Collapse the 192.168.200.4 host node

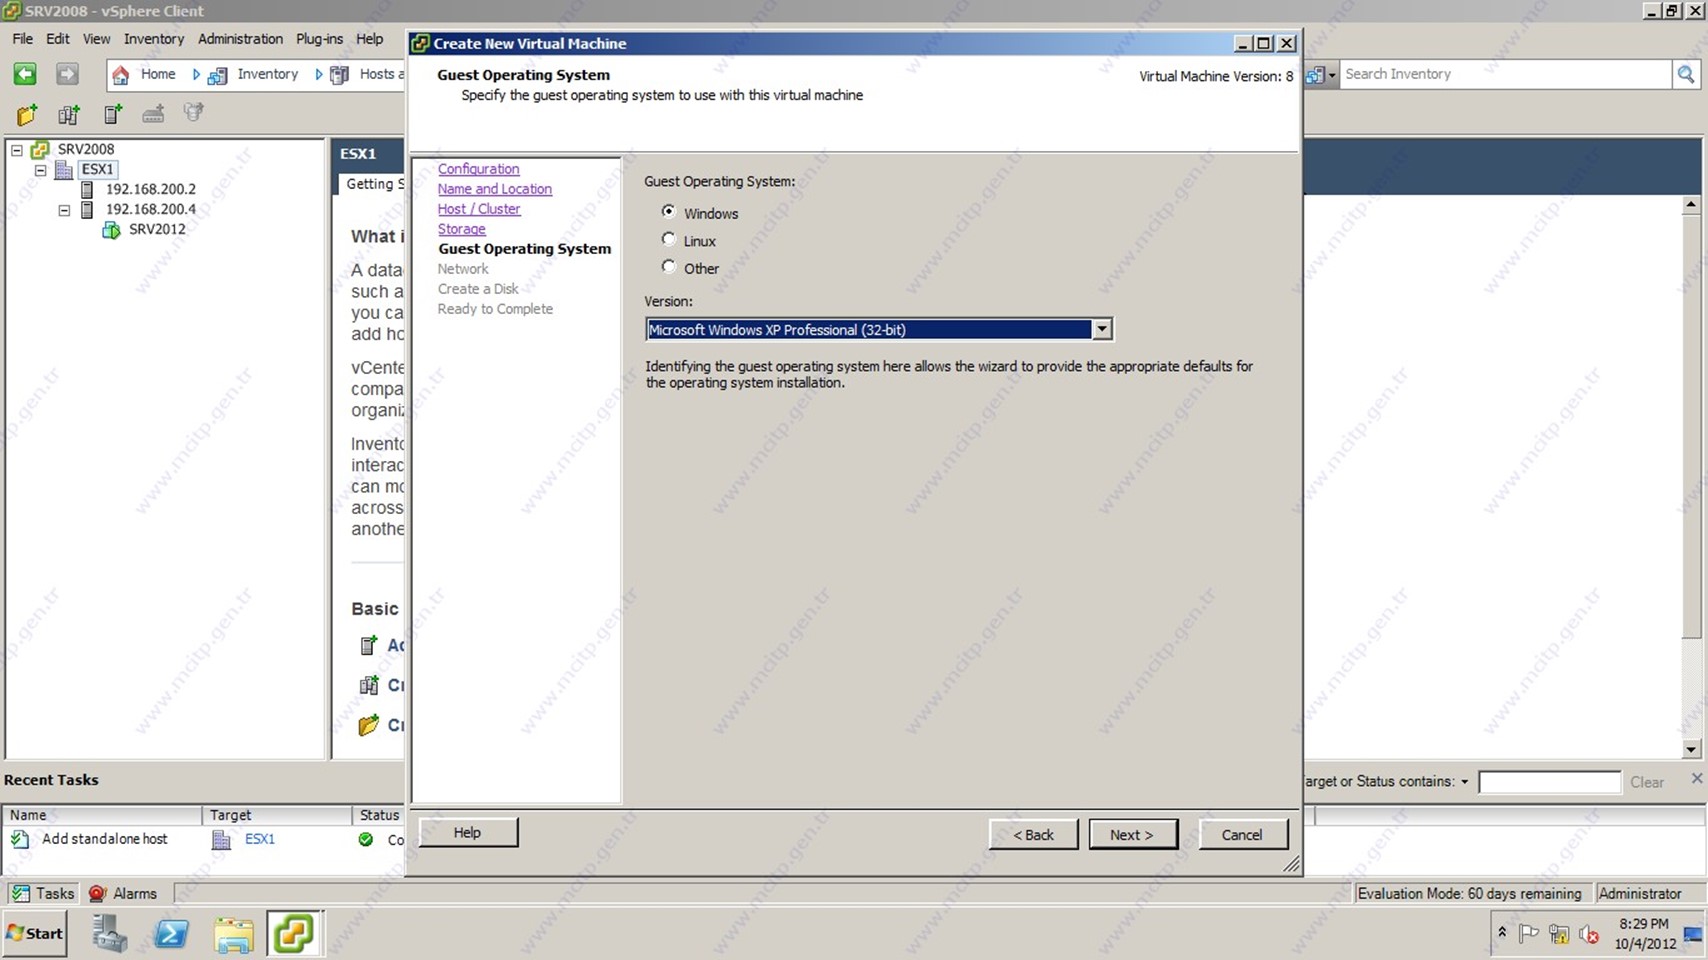point(64,210)
